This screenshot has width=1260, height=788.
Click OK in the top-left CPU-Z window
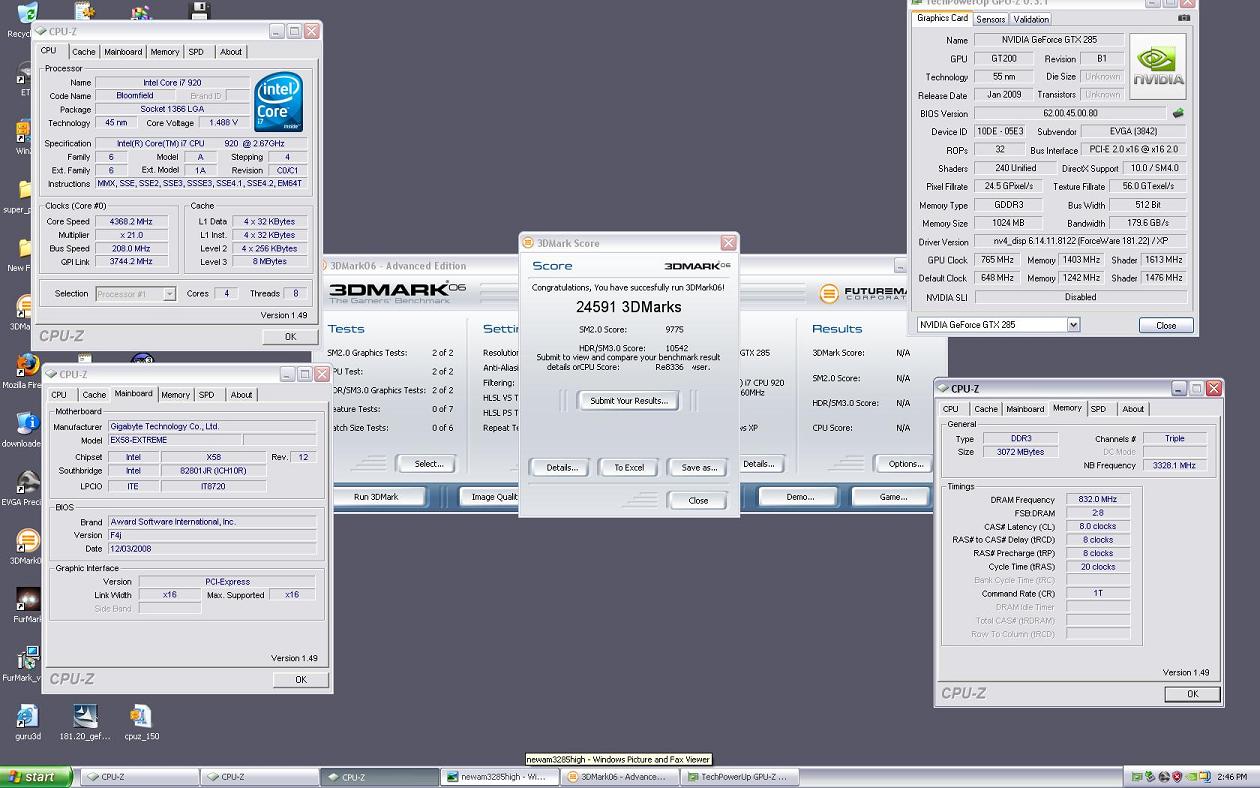pyautogui.click(x=290, y=337)
